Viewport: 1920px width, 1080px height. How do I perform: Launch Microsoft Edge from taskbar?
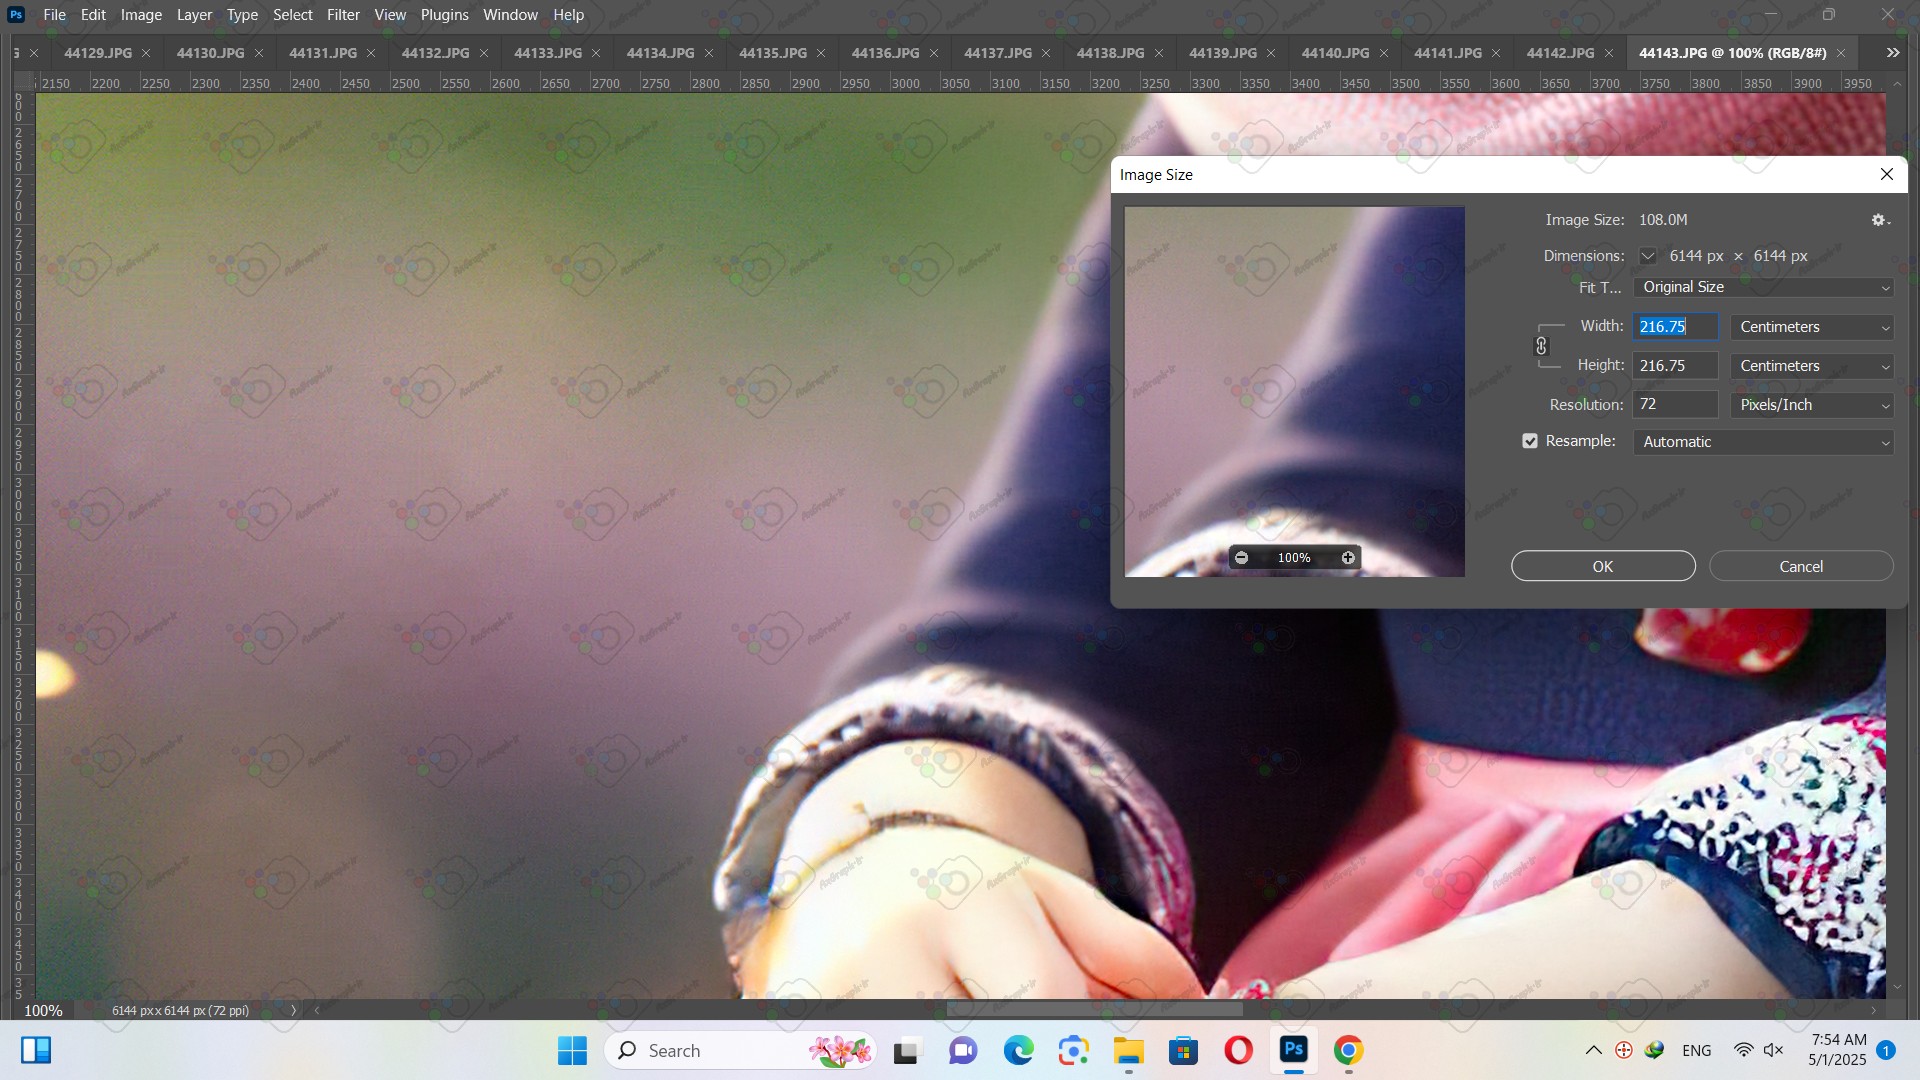(1019, 1050)
